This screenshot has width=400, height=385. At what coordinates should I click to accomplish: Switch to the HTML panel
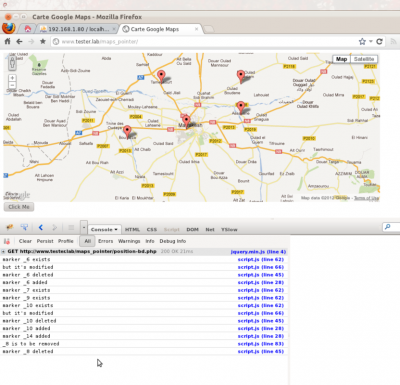pyautogui.click(x=132, y=229)
